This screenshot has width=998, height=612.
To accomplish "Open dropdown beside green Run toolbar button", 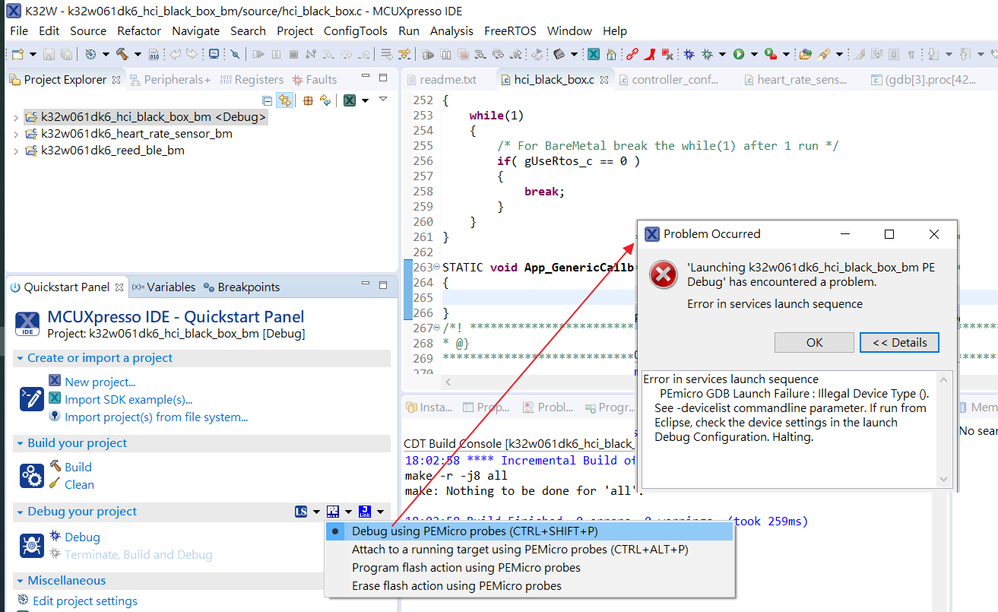I will 754,55.
